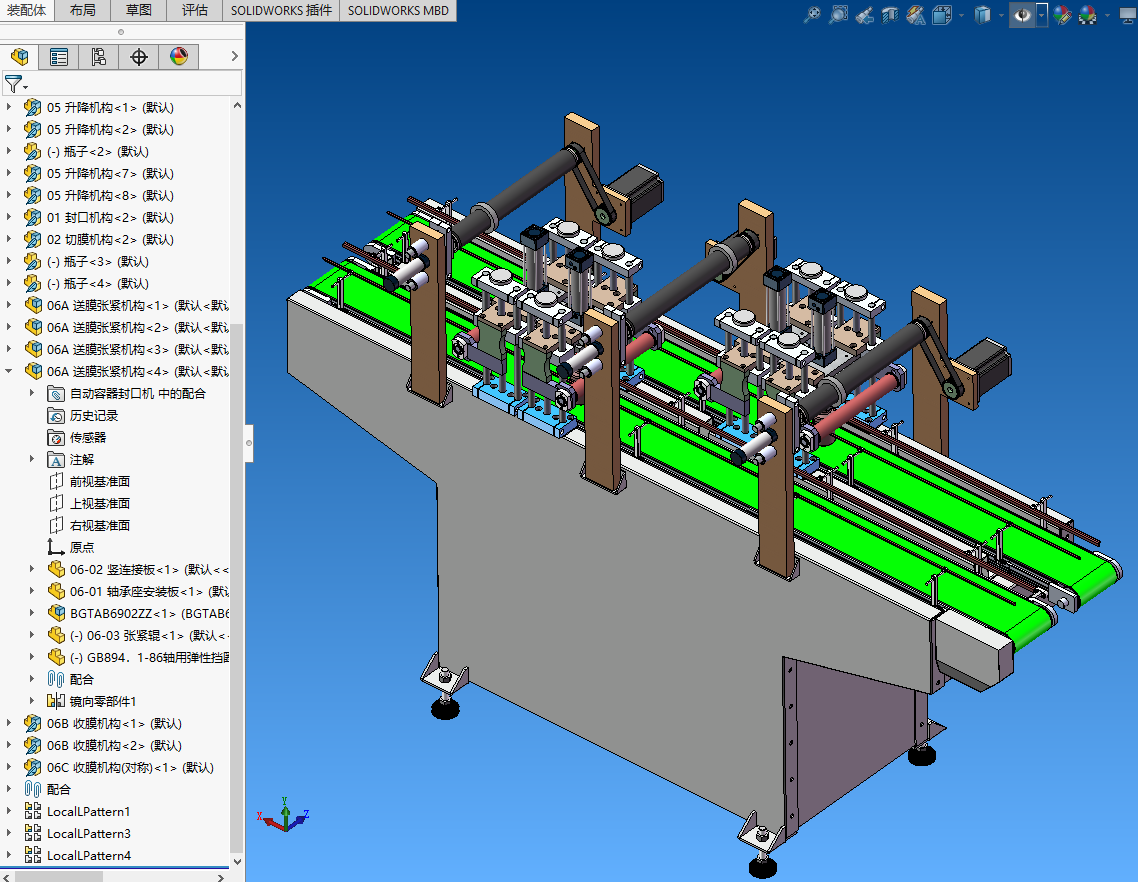Activate the Section View tool

tap(890, 15)
